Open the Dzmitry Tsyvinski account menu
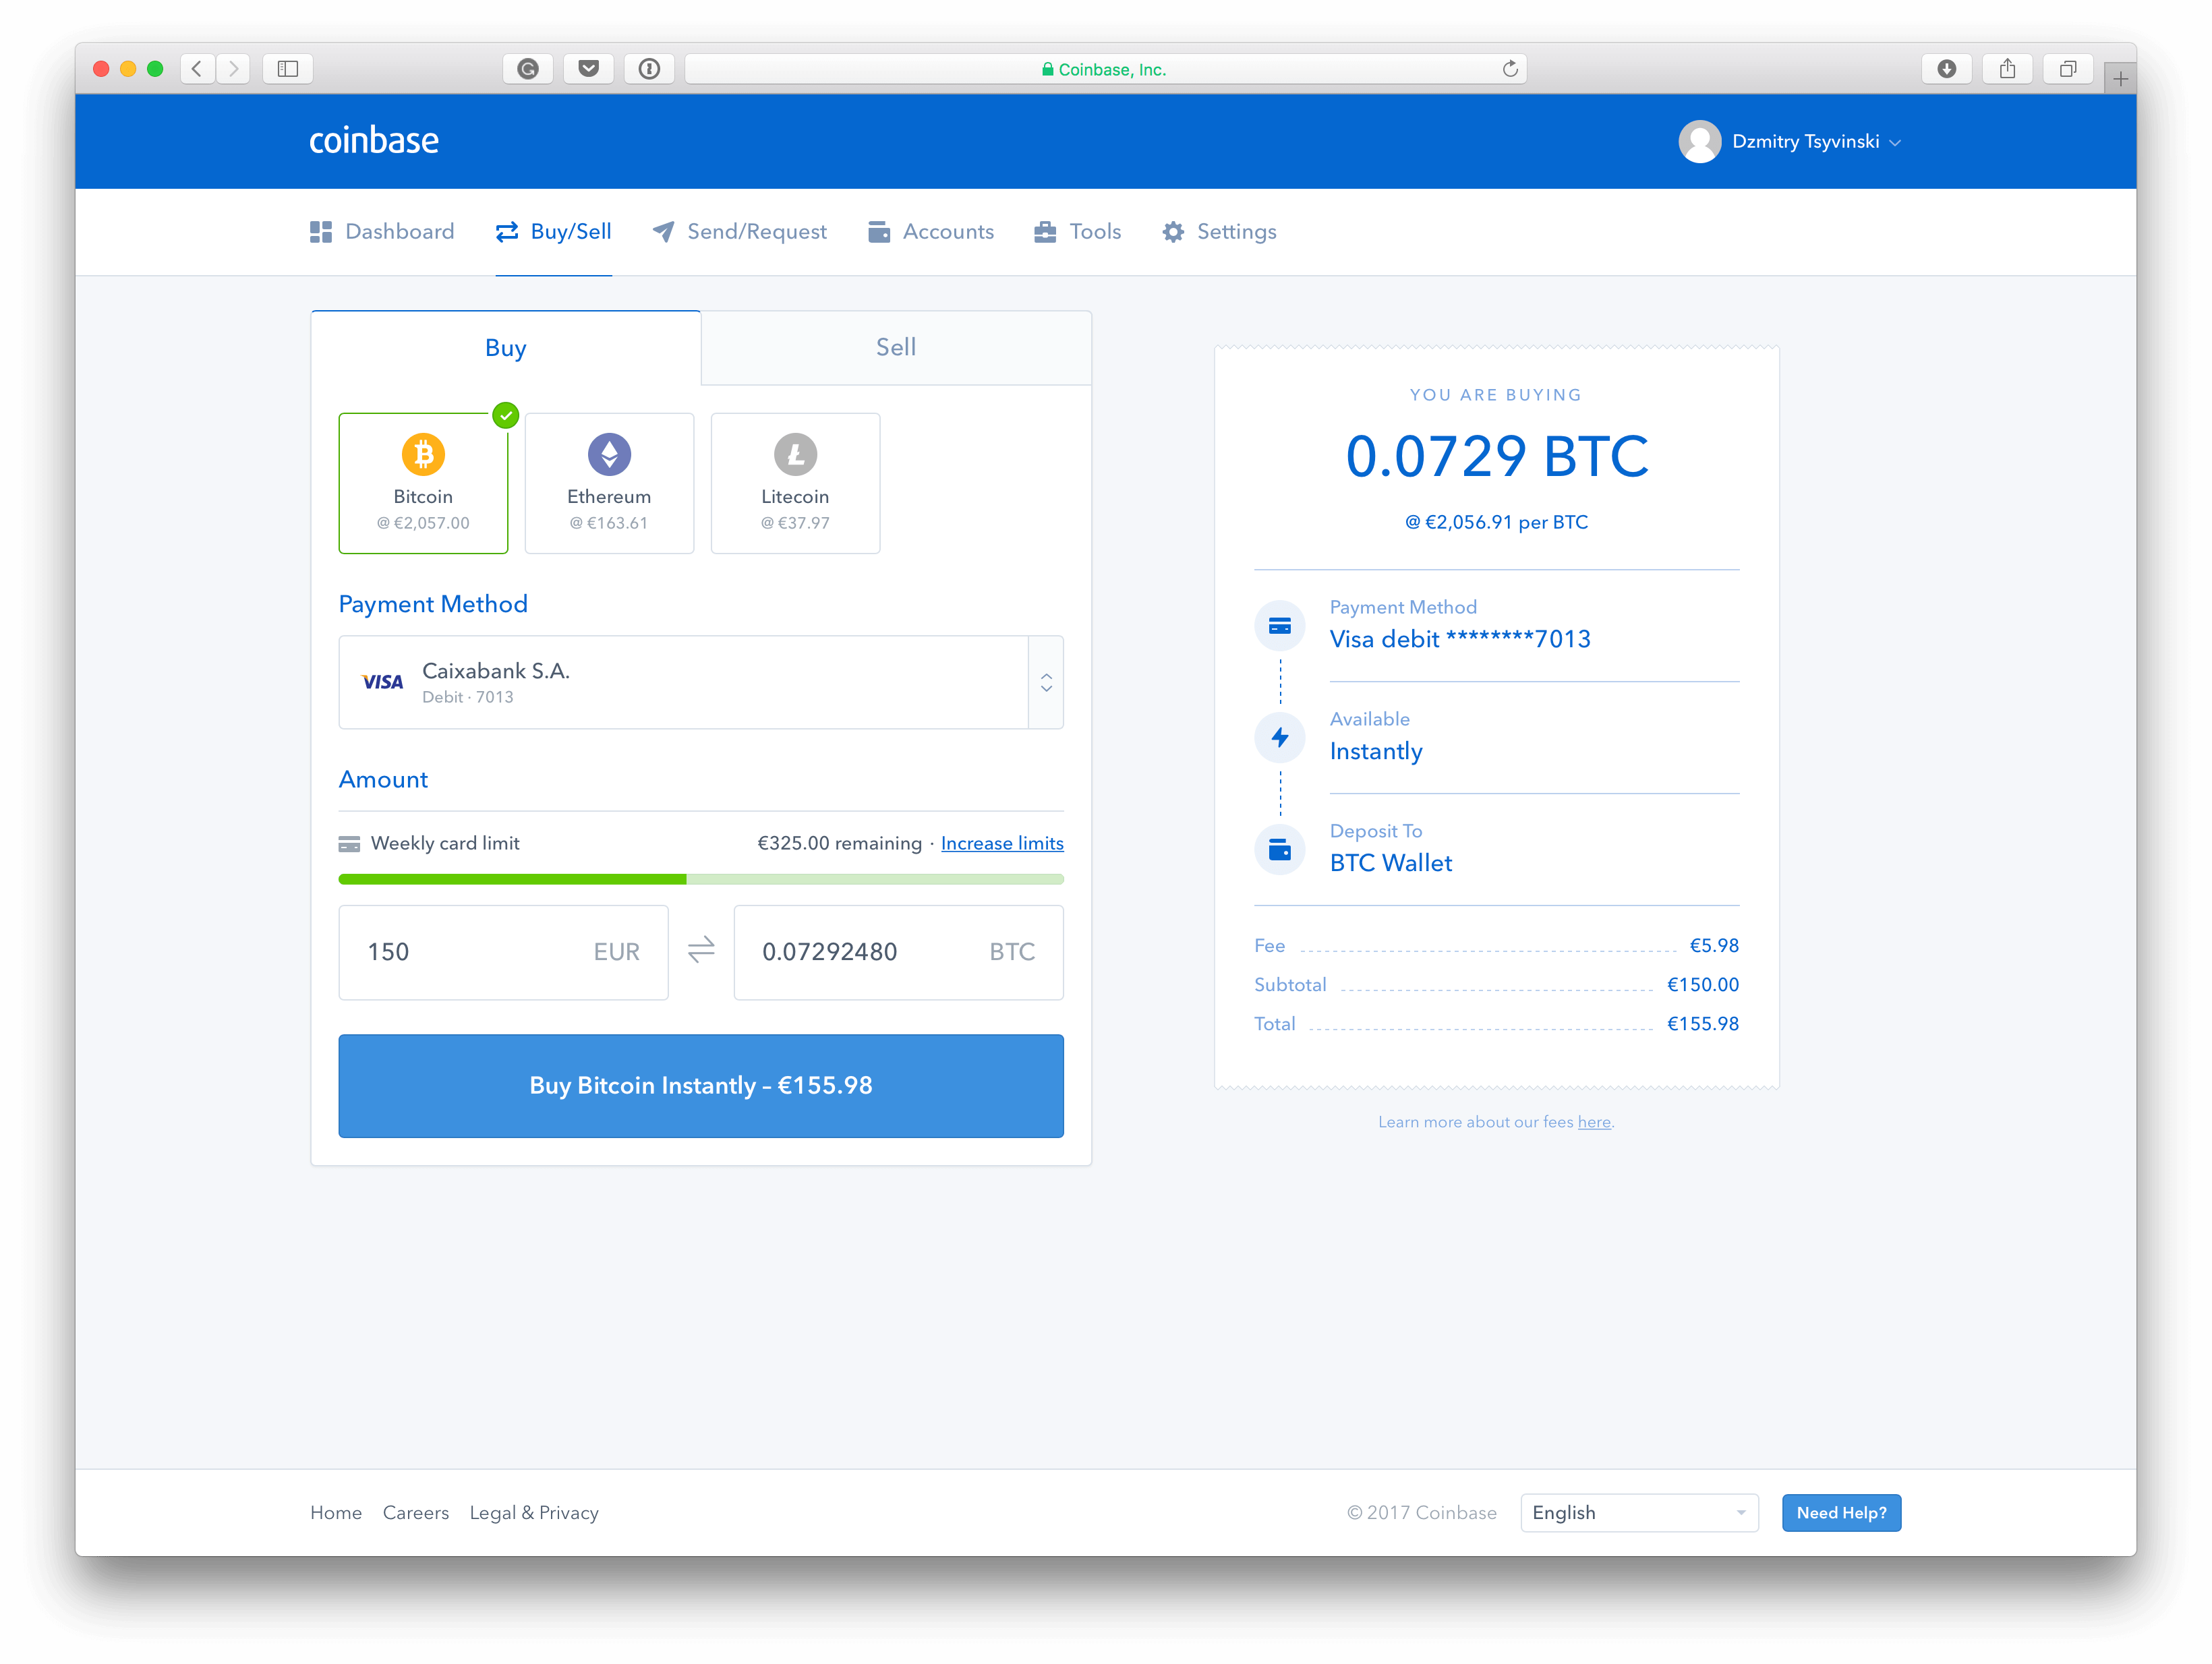 pyautogui.click(x=1790, y=142)
